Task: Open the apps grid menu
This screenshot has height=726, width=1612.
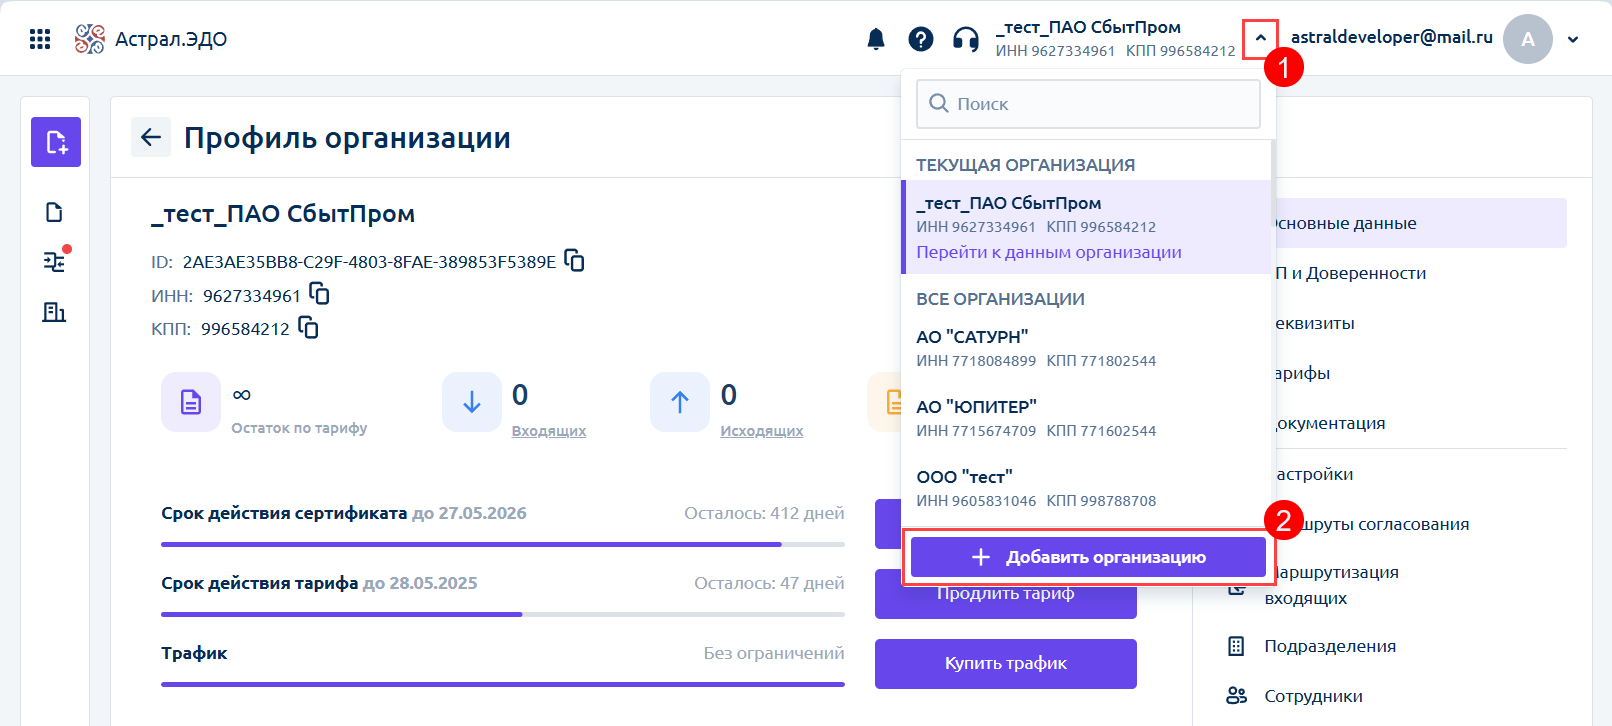Action: click(x=40, y=39)
